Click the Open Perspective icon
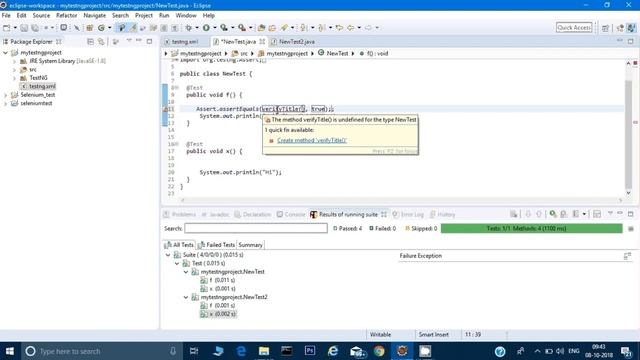 click(x=605, y=28)
